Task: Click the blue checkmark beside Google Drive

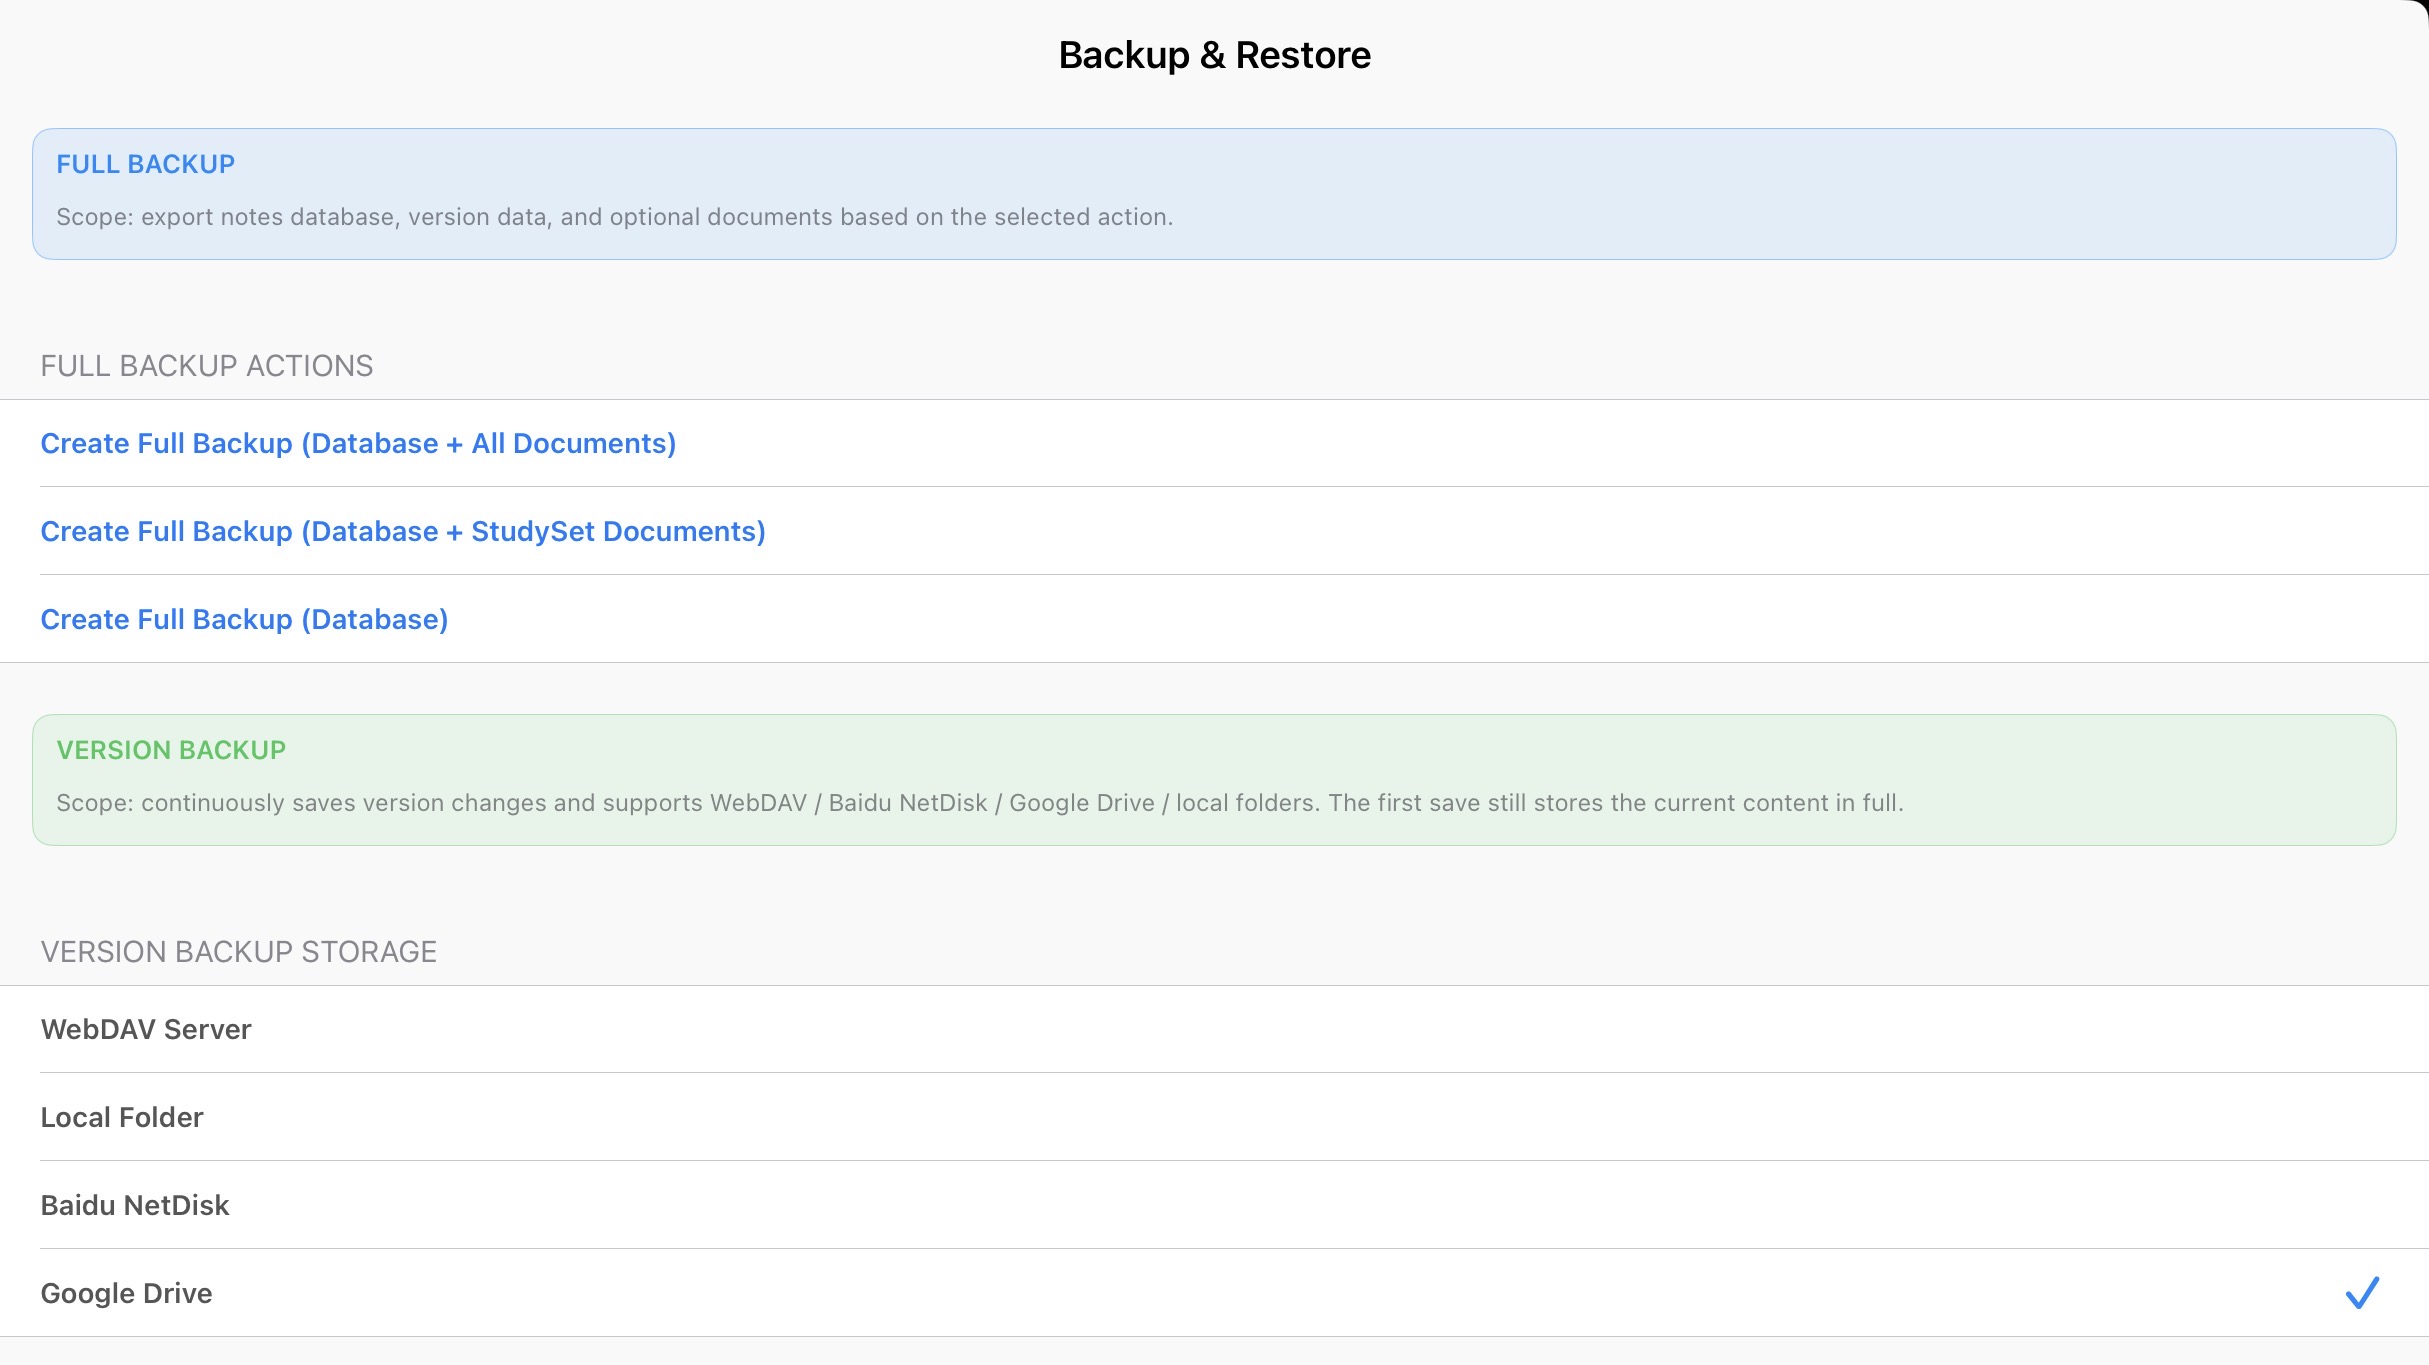Action: 2361,1293
